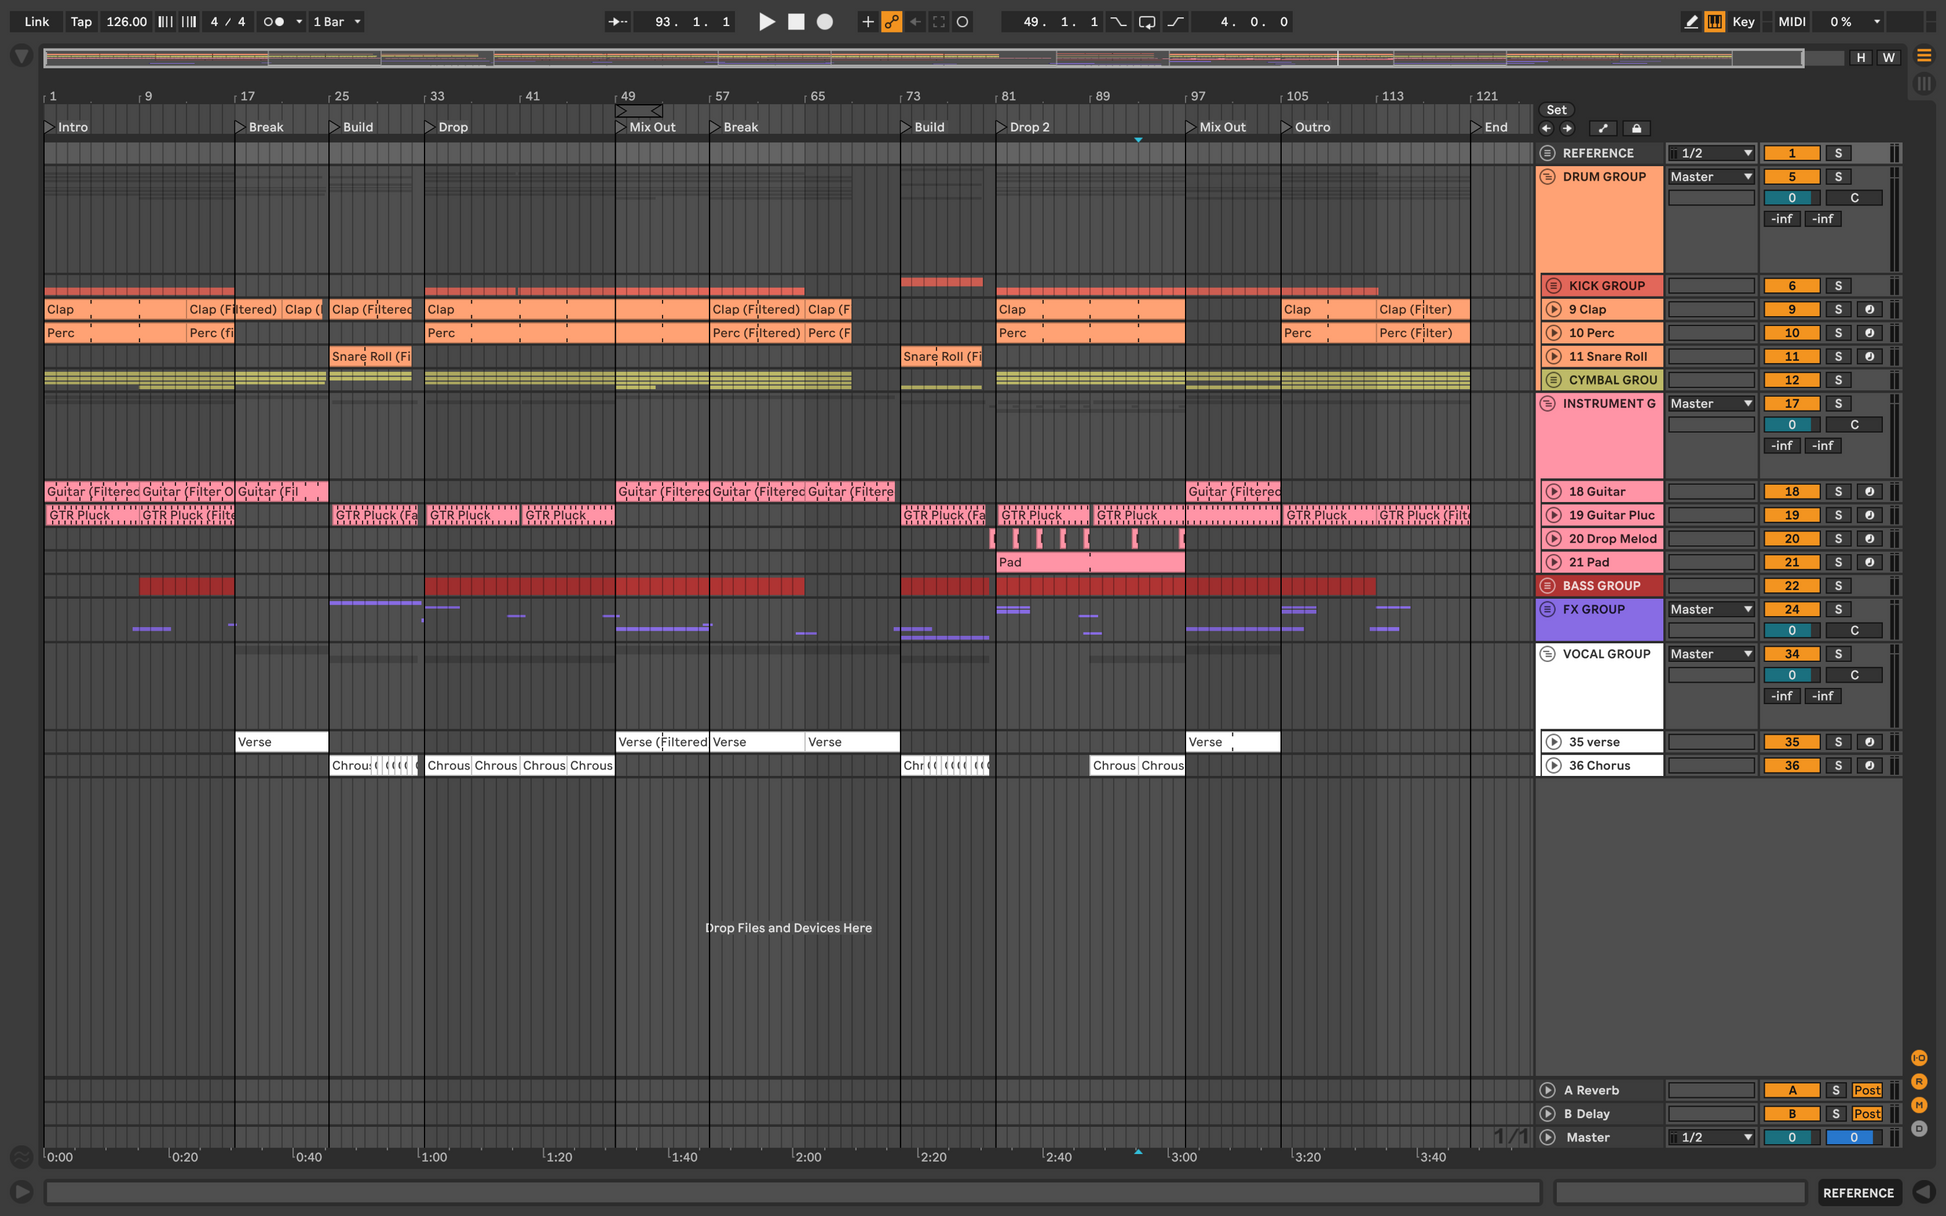Click the lock envelopes icon
This screenshot has height=1216, width=1946.
1637,128
